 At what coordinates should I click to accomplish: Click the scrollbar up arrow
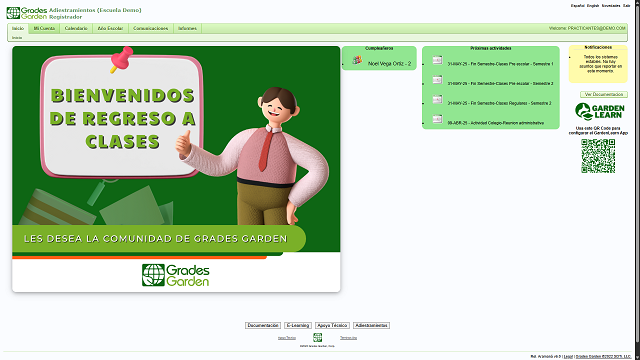(637, 2)
